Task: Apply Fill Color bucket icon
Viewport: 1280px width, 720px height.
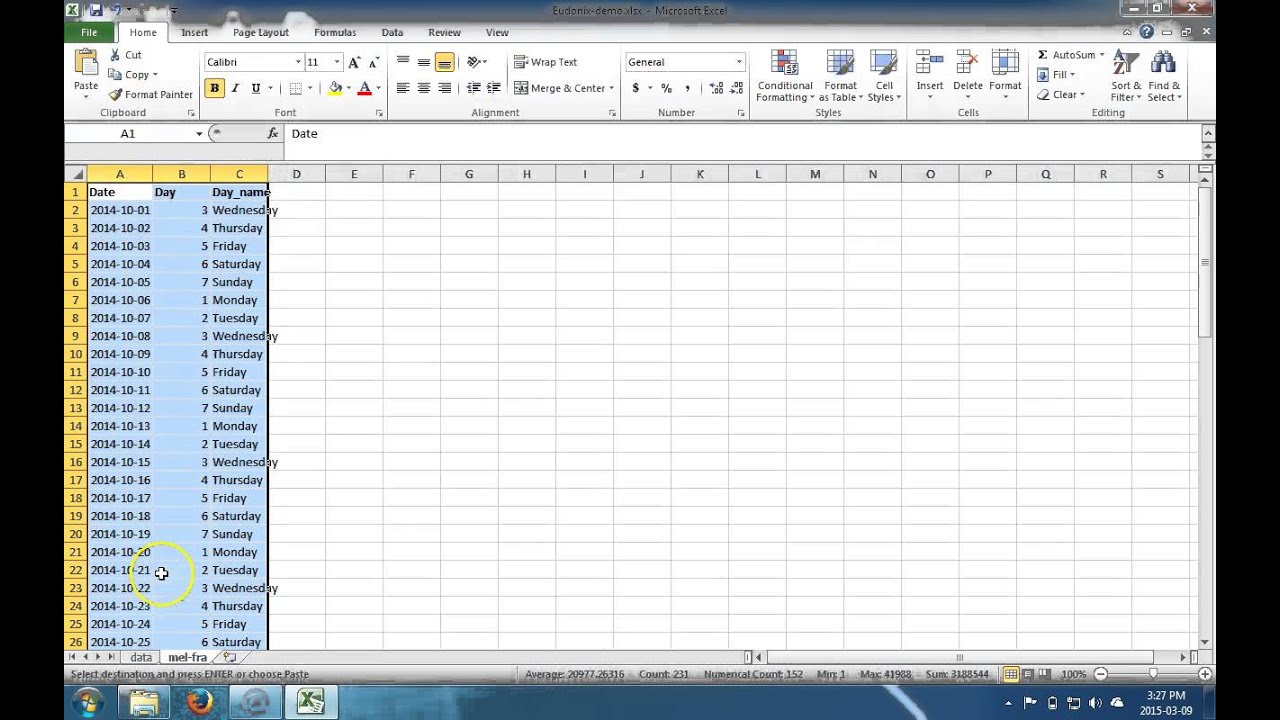Action: [x=335, y=88]
